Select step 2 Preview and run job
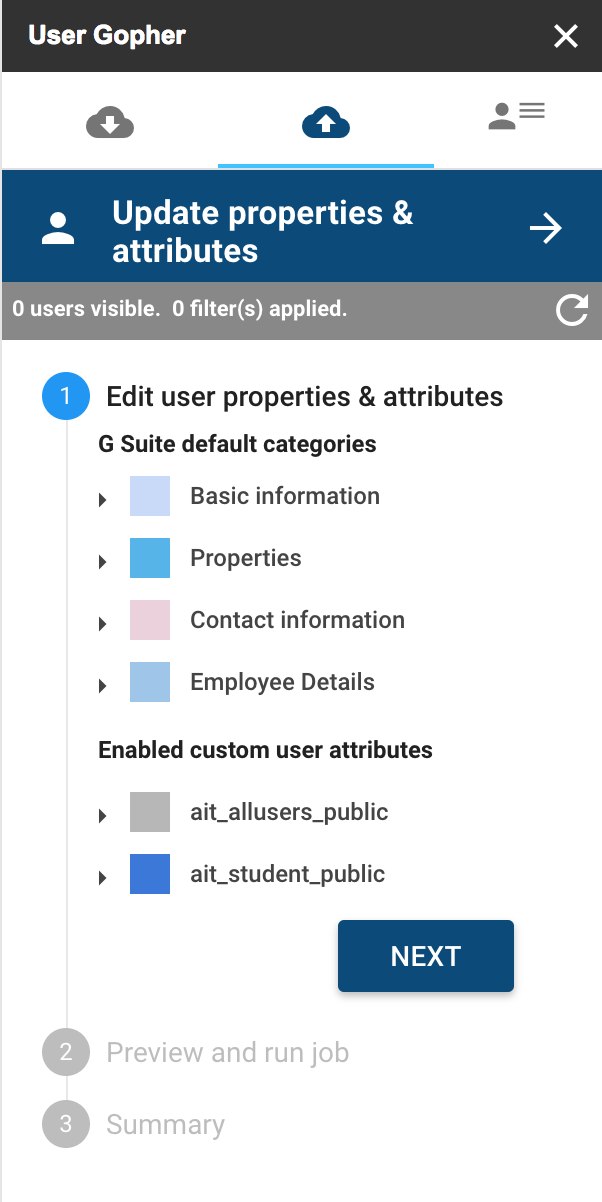The height and width of the screenshot is (1202, 602). (x=227, y=1052)
